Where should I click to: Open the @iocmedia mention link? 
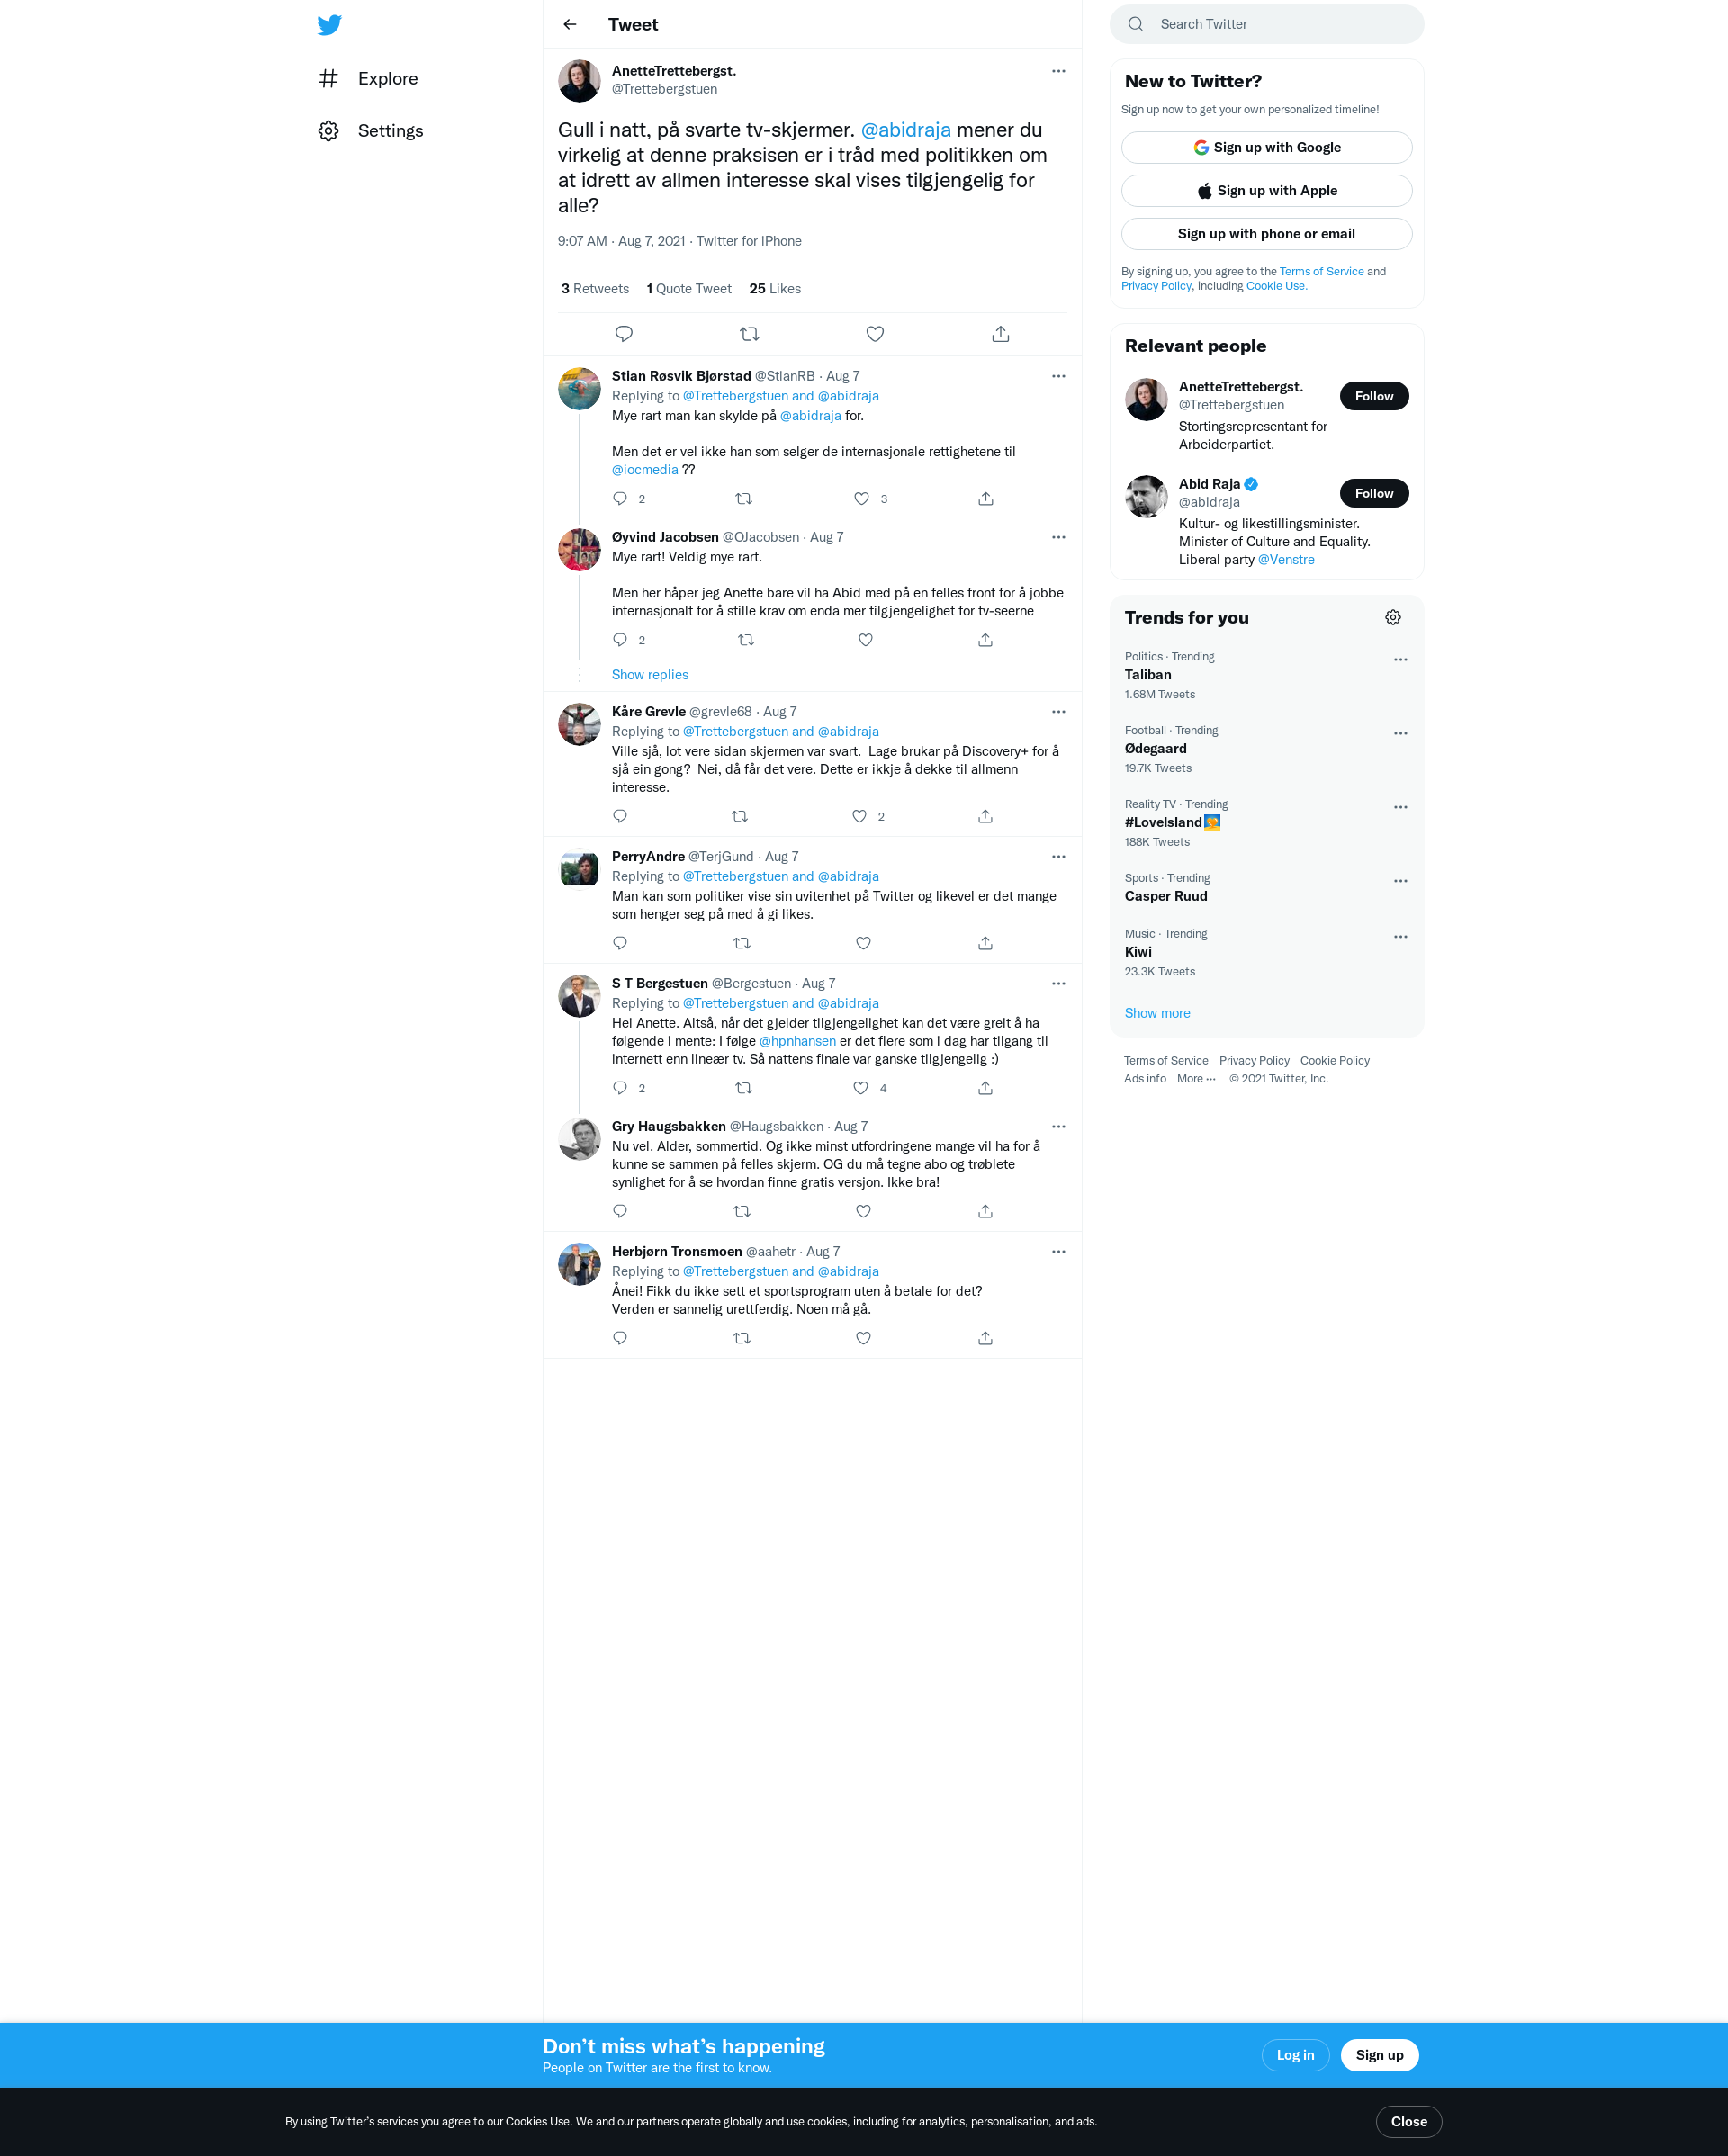[645, 469]
